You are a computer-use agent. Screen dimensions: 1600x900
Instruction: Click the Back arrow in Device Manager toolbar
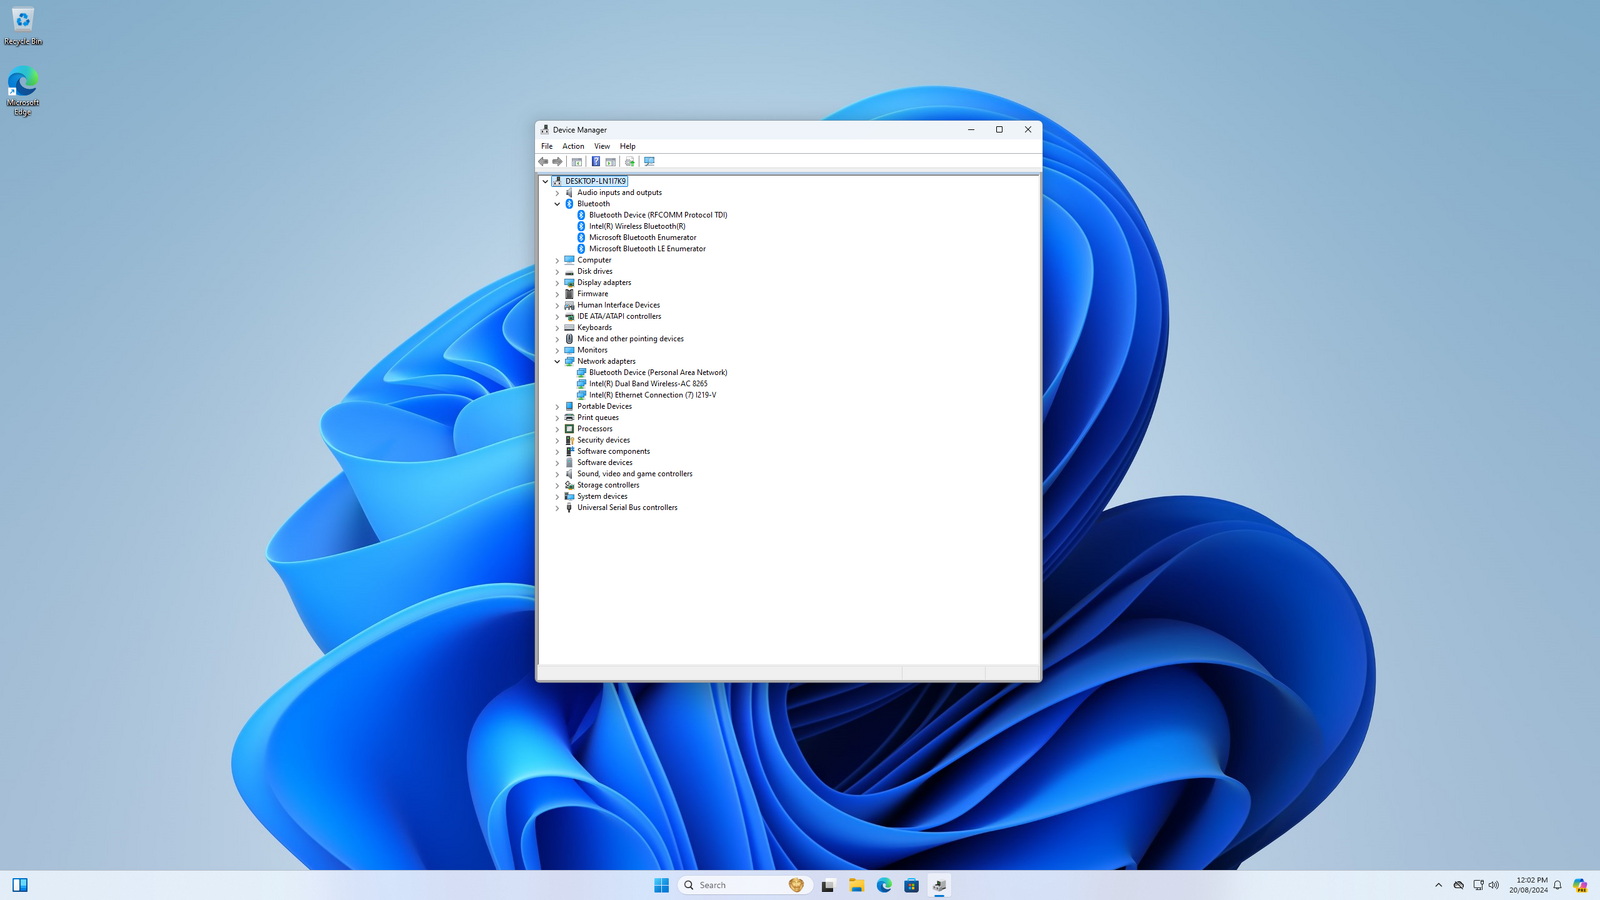click(543, 161)
